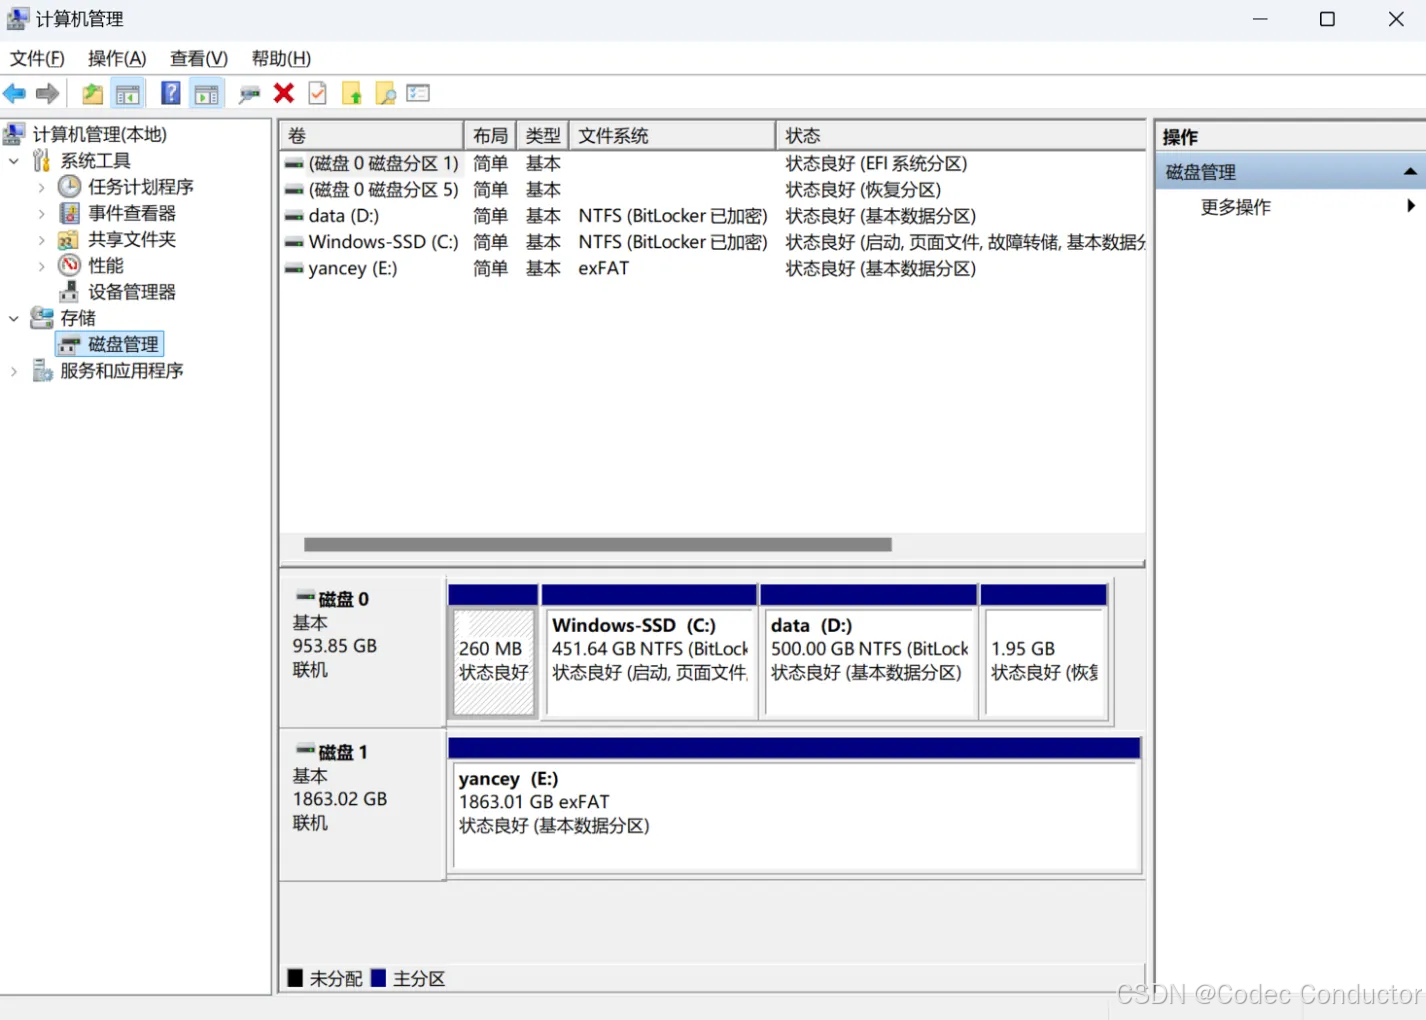Select the 性能 icon in tree
The height and width of the screenshot is (1020, 1426).
coord(69,265)
